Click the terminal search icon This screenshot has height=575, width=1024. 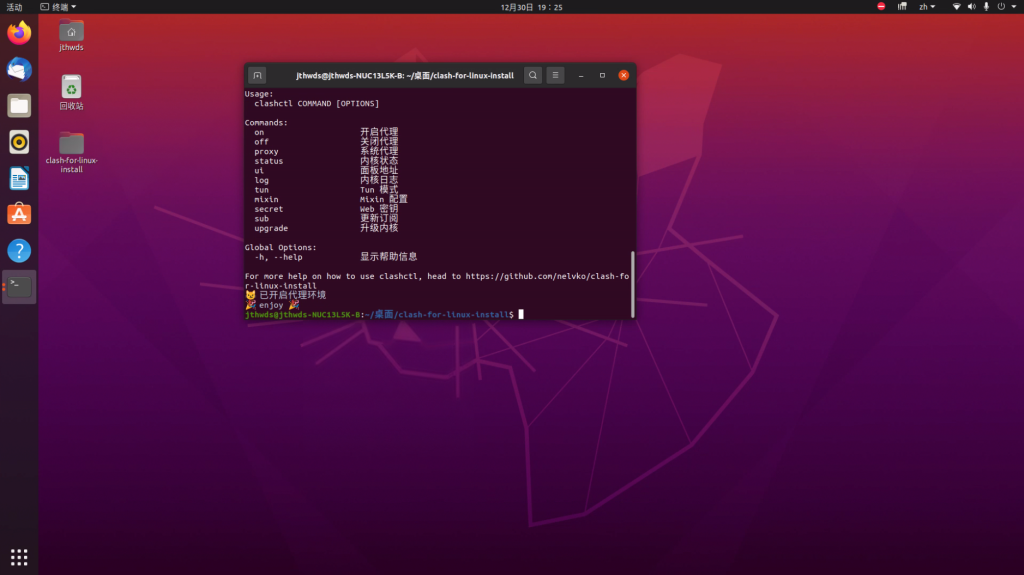pos(533,75)
